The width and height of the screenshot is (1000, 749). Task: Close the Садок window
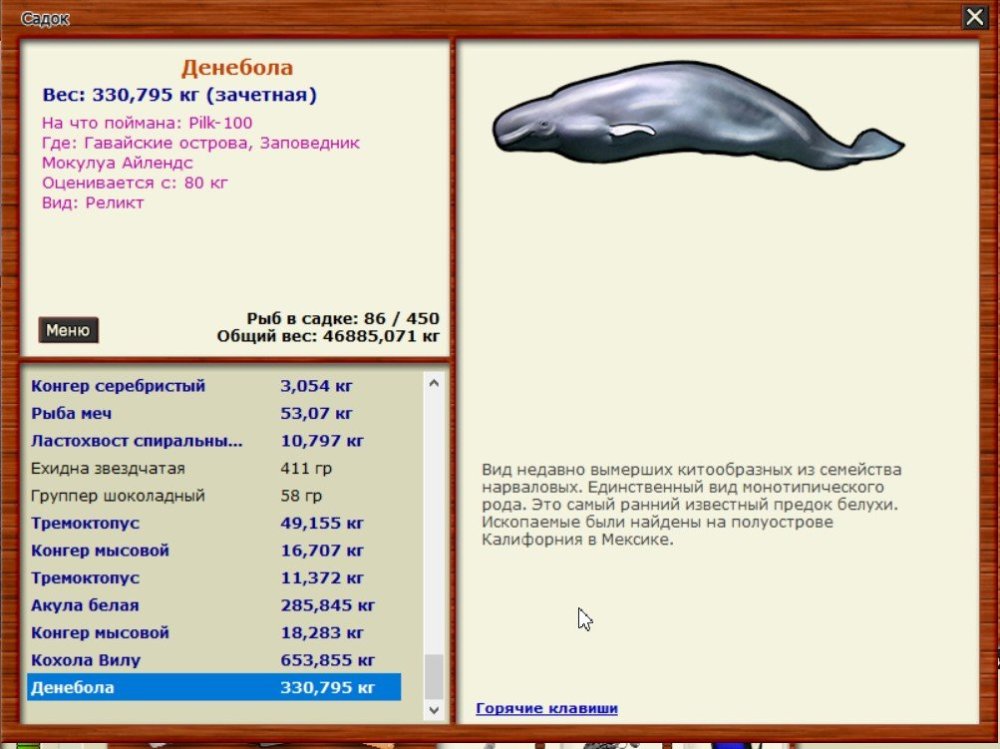974,17
